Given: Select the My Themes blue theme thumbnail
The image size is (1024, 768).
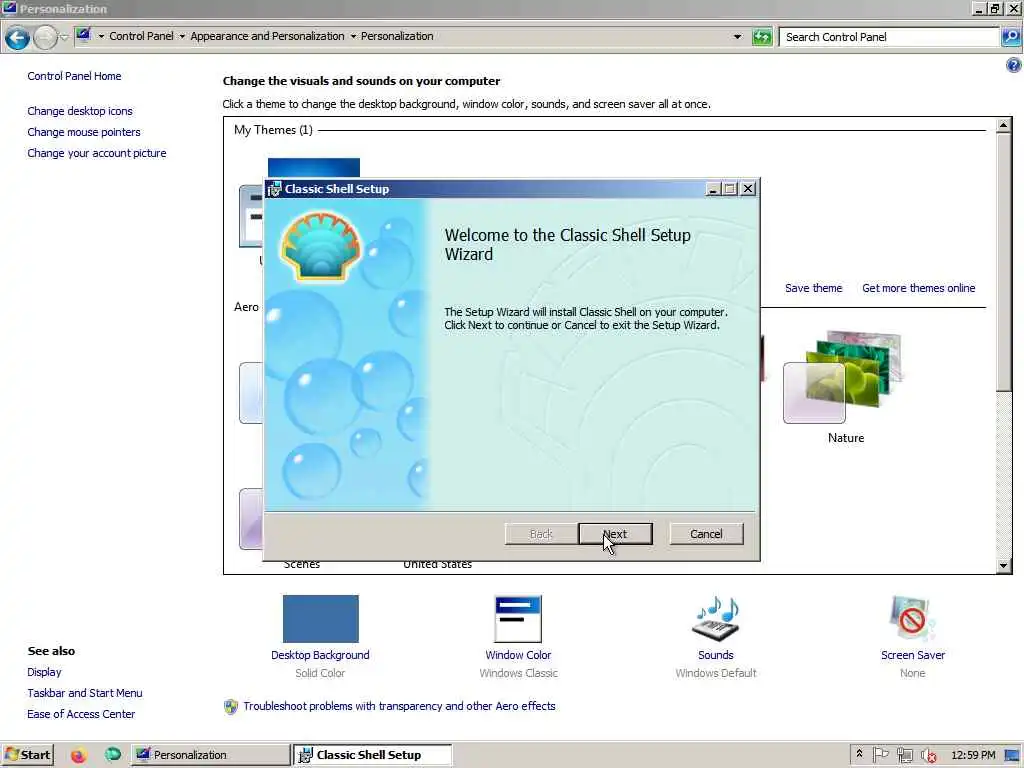Looking at the screenshot, I should 313,167.
